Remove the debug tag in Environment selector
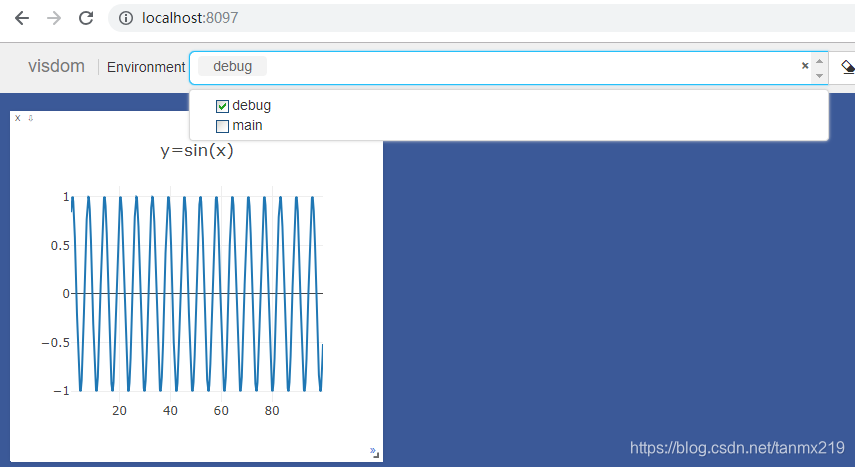Image resolution: width=855 pixels, height=467 pixels. click(x=232, y=67)
